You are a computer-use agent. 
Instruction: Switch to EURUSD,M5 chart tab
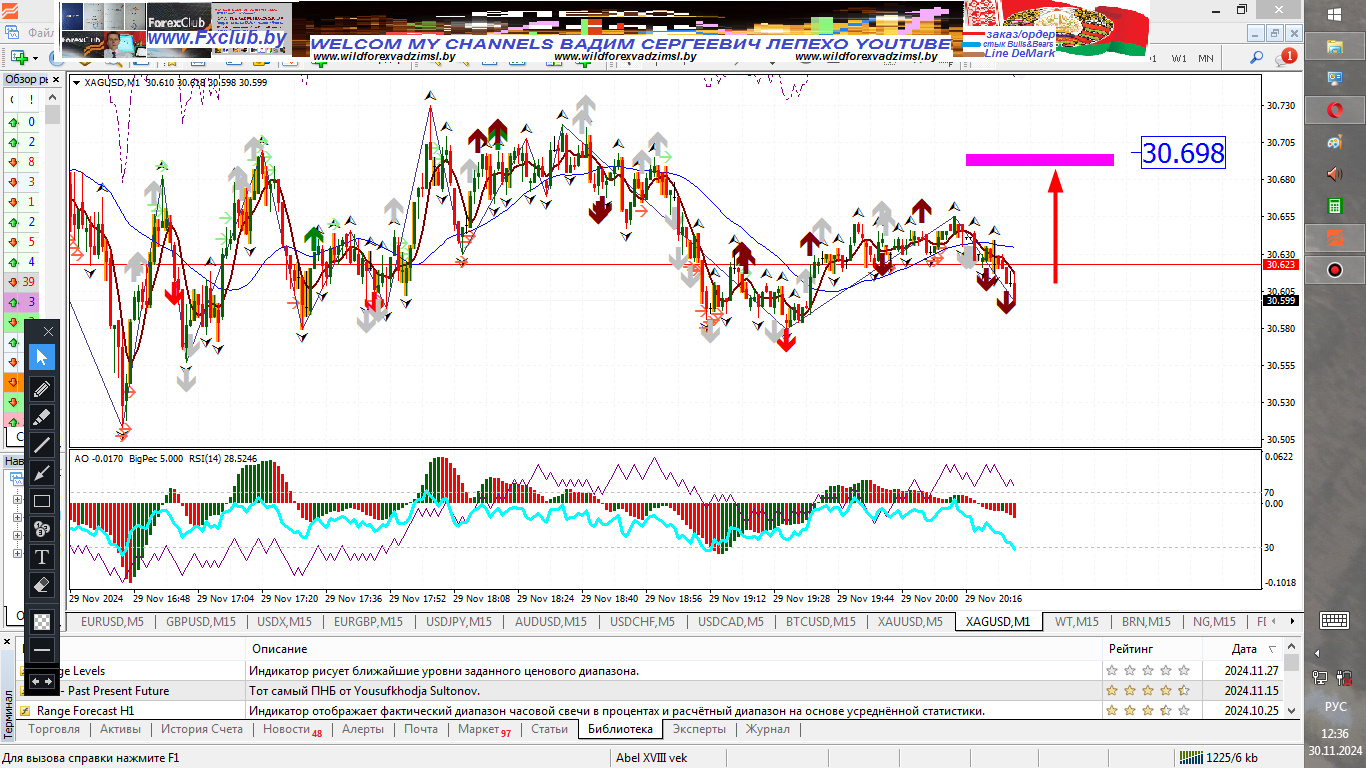point(112,622)
